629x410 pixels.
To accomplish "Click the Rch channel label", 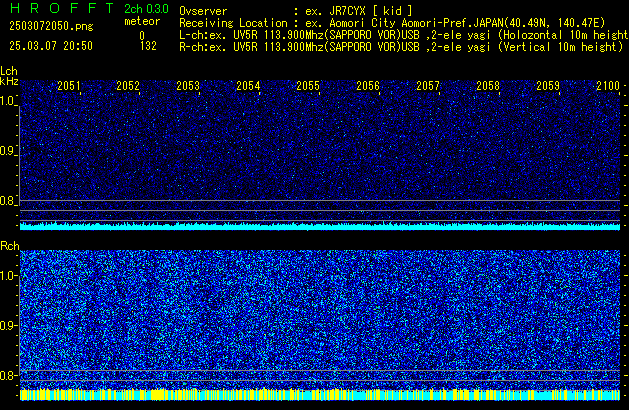I will pos(10,246).
